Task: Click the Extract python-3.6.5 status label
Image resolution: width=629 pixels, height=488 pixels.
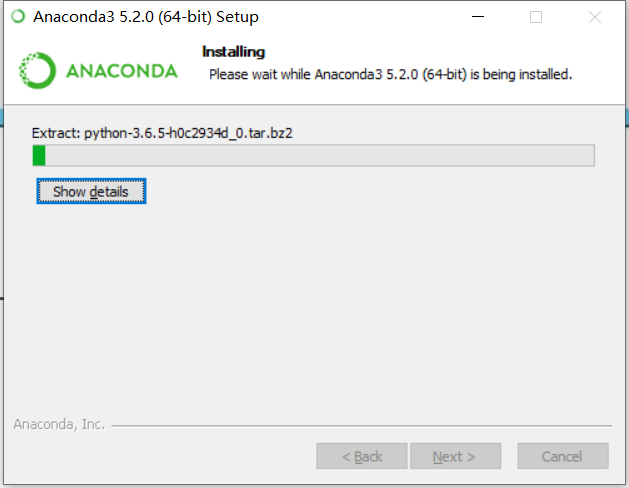Action: coord(162,133)
